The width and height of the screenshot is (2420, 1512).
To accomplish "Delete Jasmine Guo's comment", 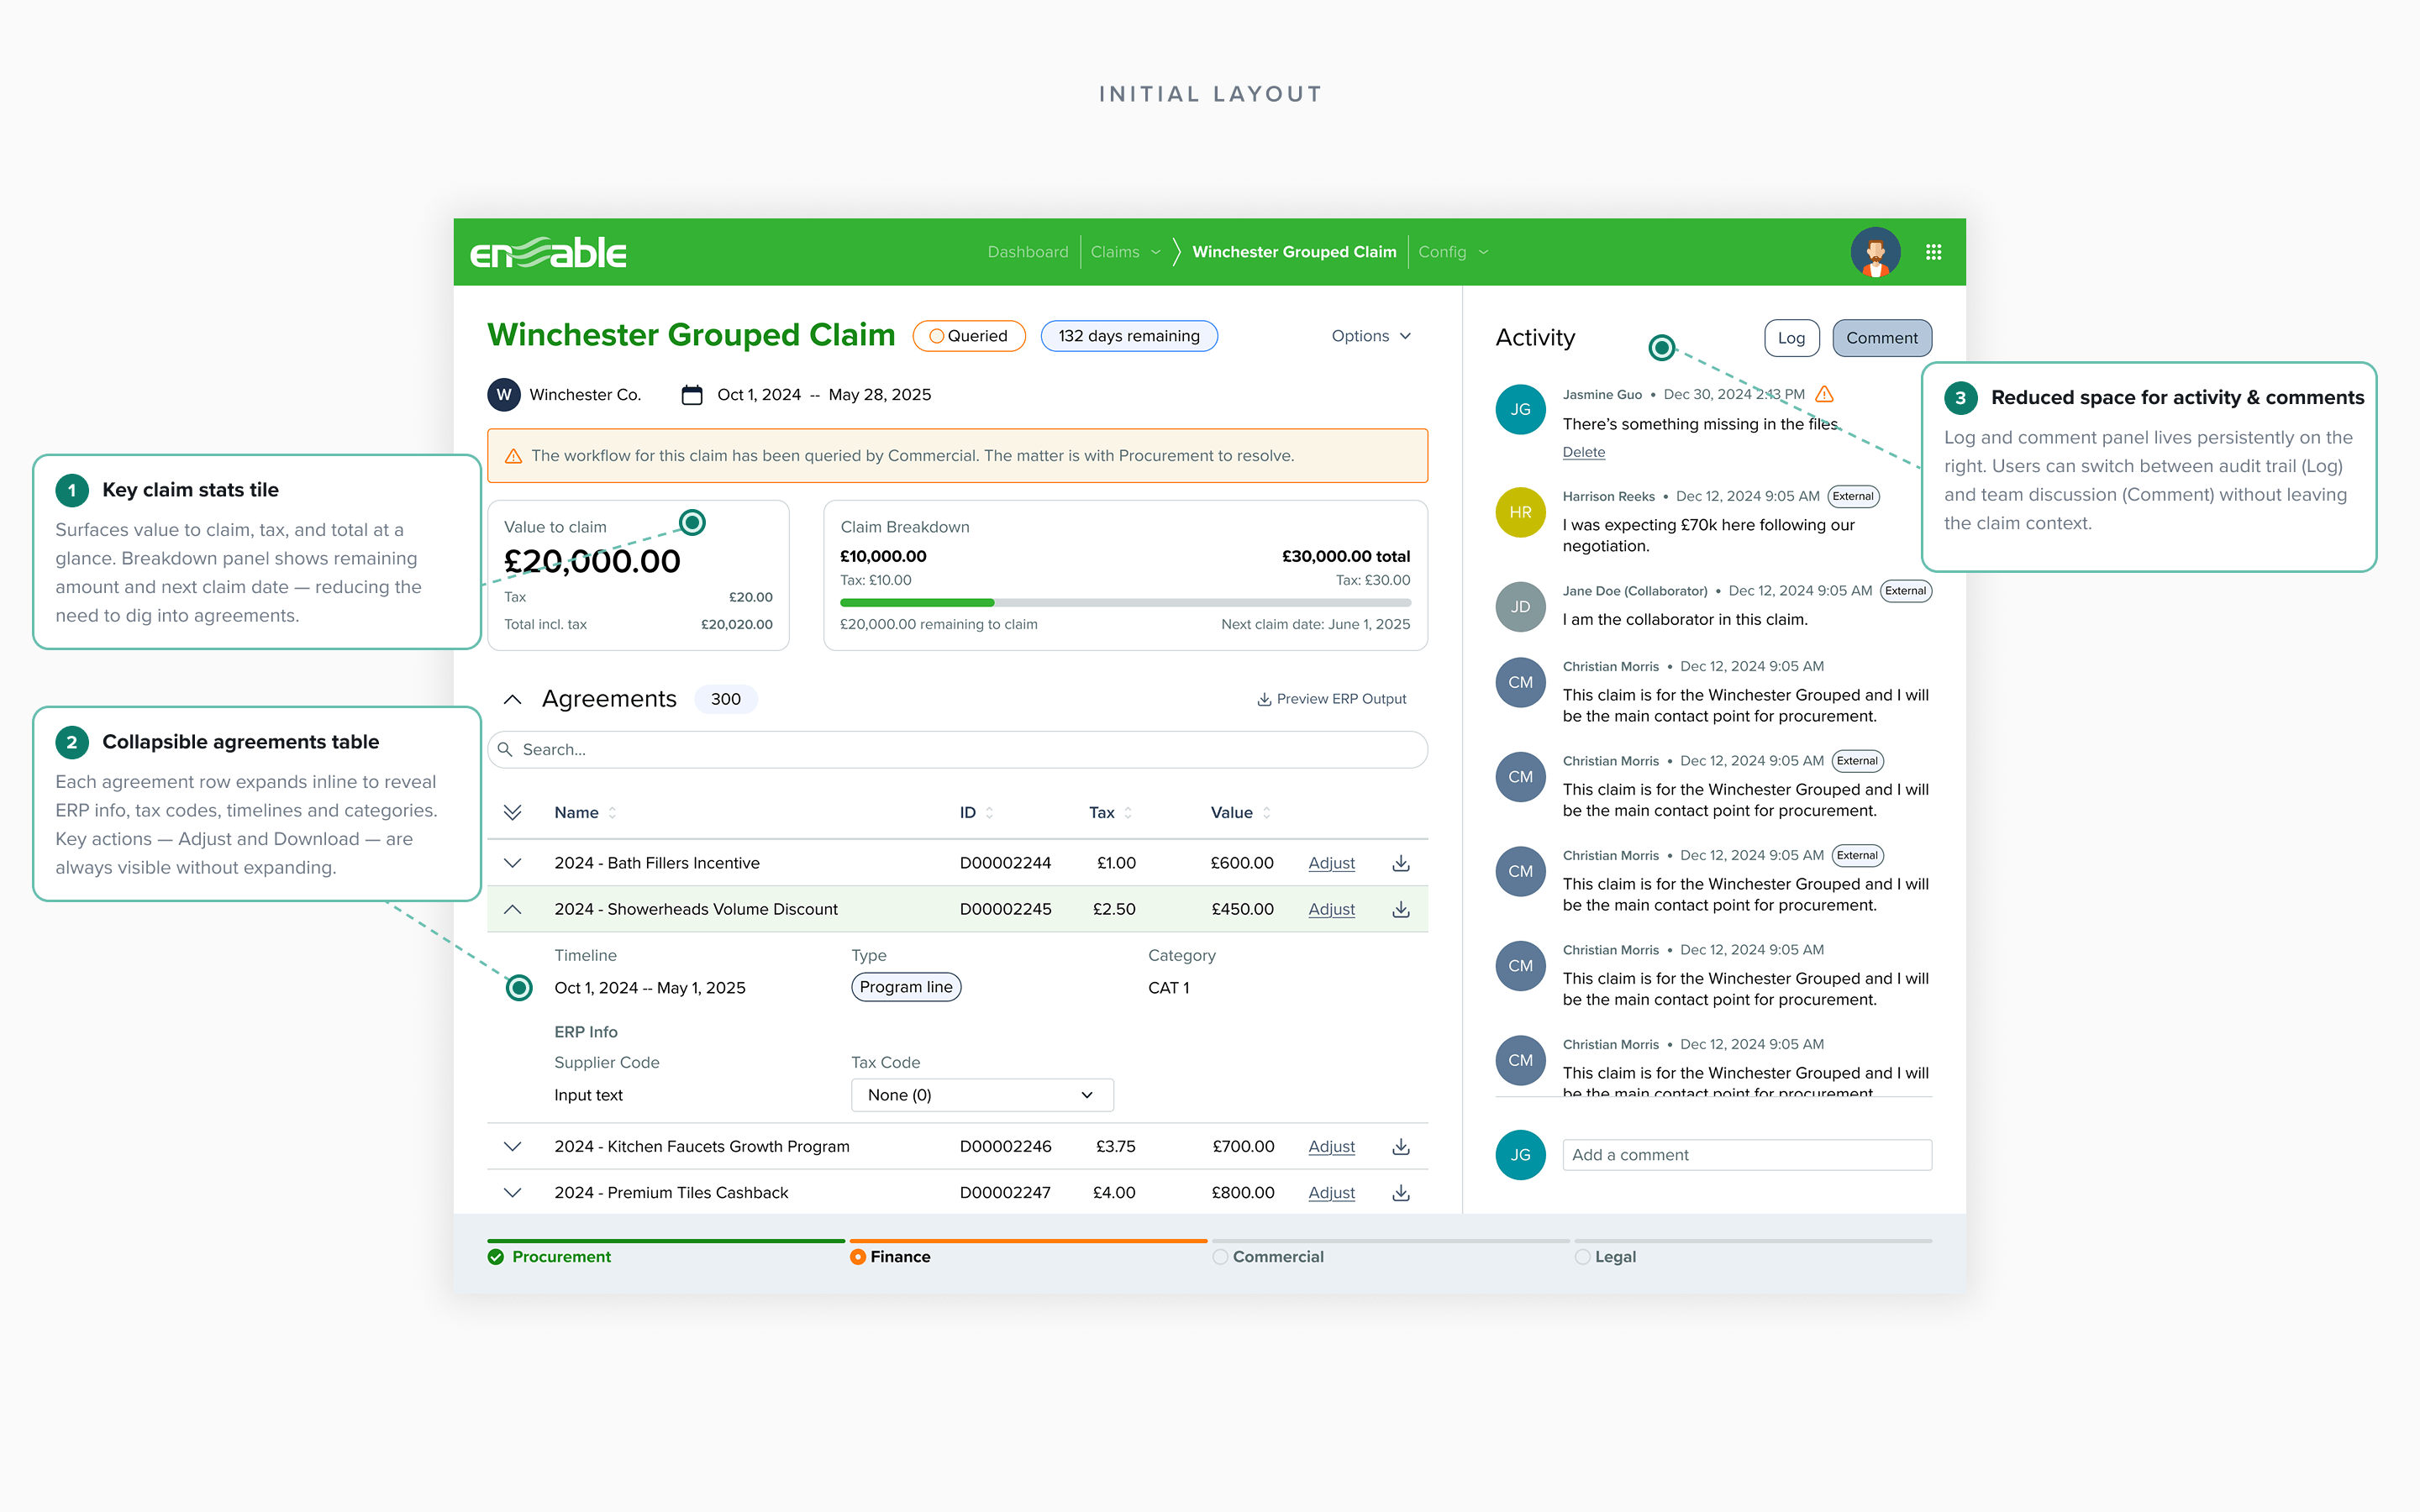I will point(1583,452).
